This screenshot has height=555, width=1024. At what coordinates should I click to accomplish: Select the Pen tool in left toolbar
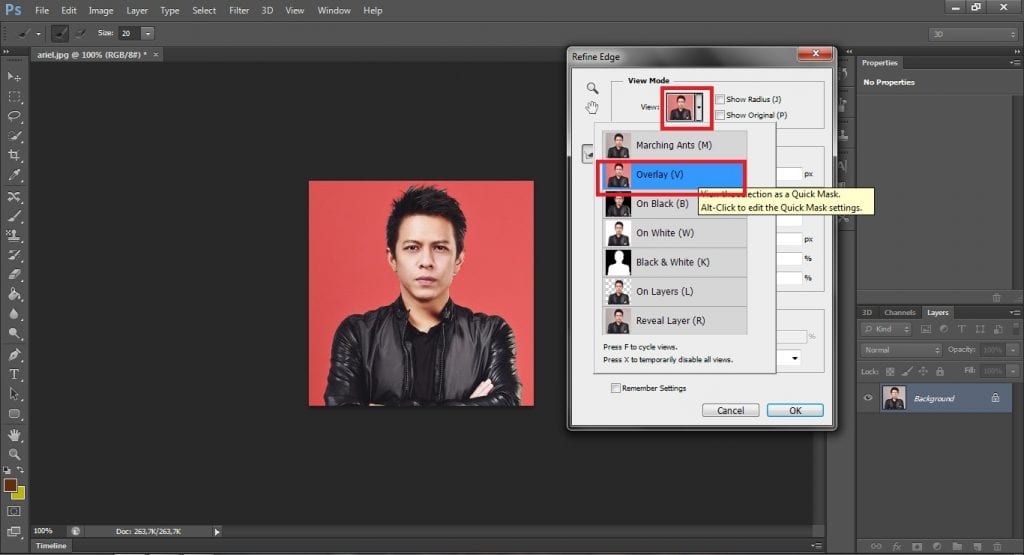tap(14, 354)
